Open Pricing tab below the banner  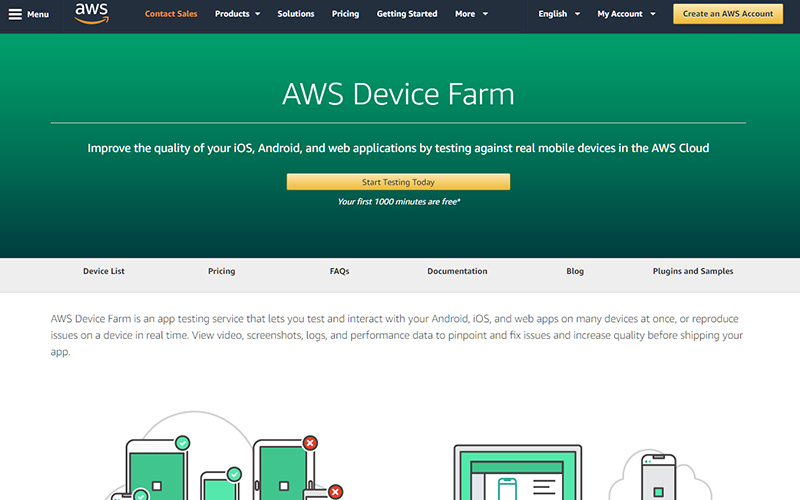click(x=221, y=271)
